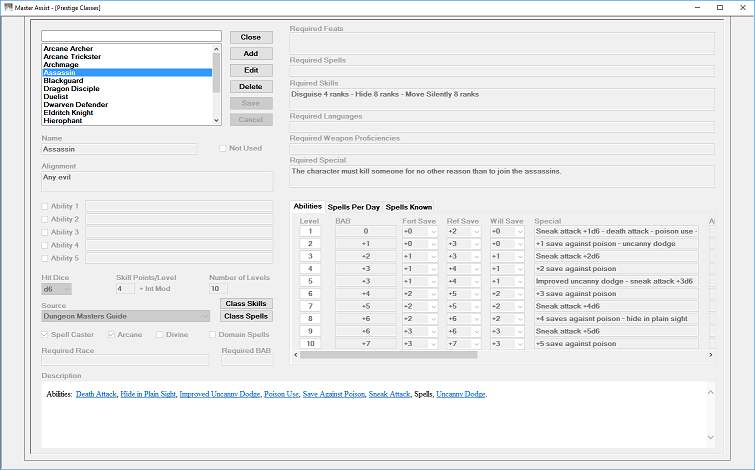Open the Uncanny Dodge link

(461, 394)
